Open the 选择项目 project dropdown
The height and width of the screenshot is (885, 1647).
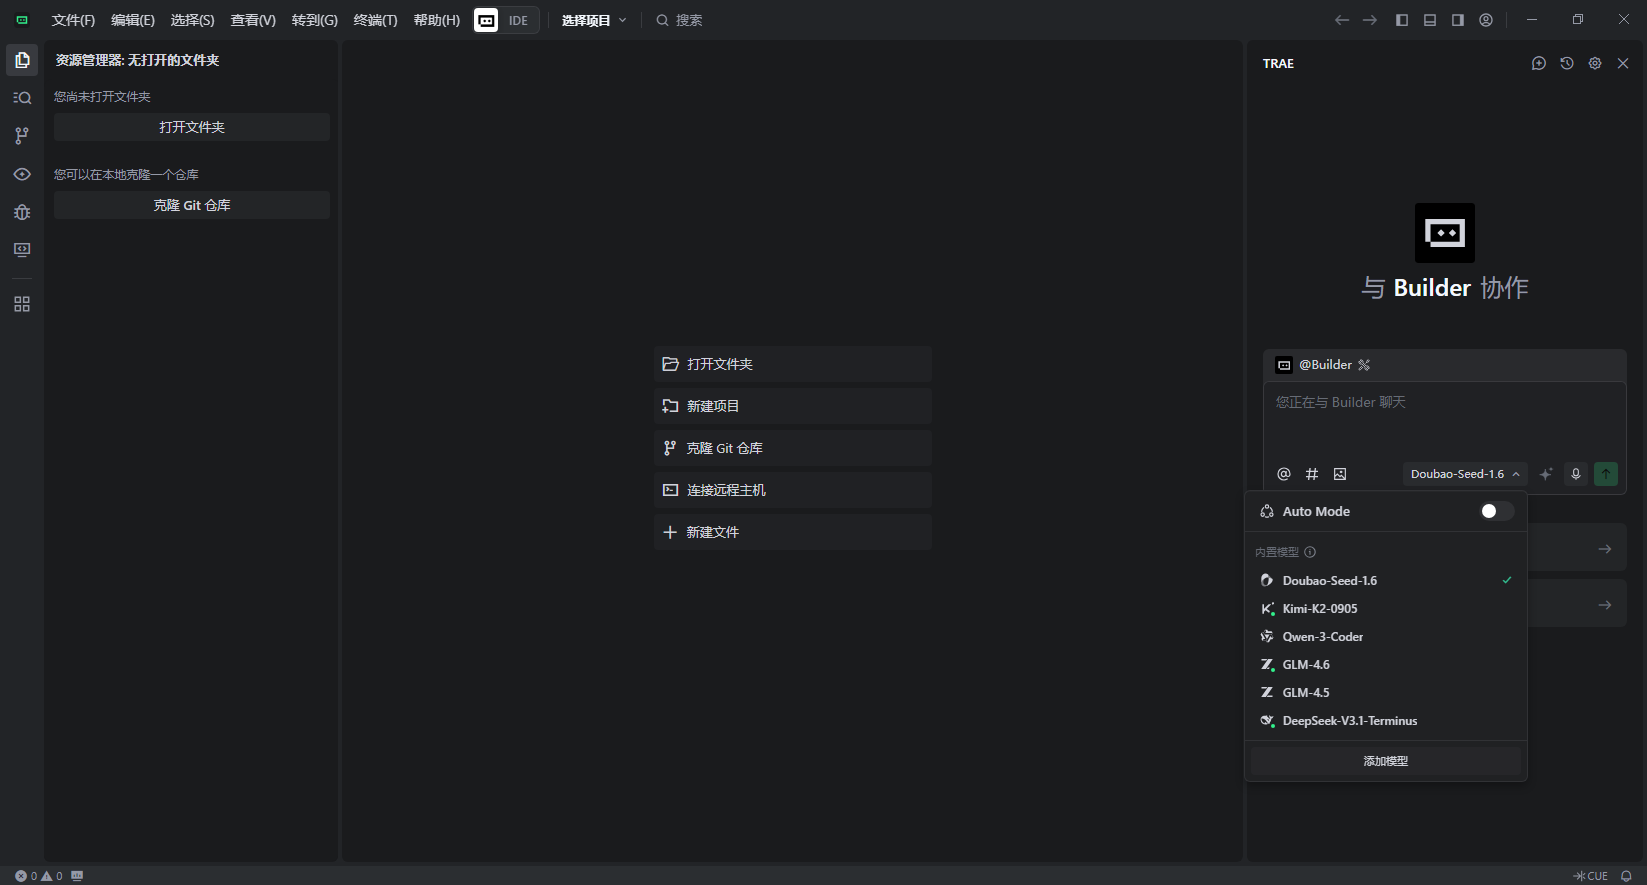[594, 20]
